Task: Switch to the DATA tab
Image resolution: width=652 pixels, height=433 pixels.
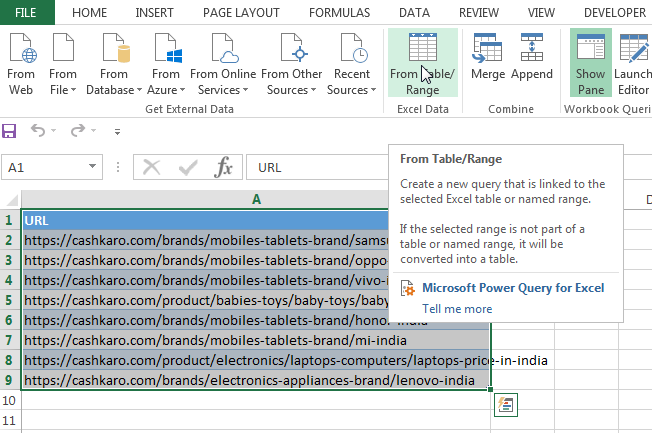Action: (x=414, y=12)
